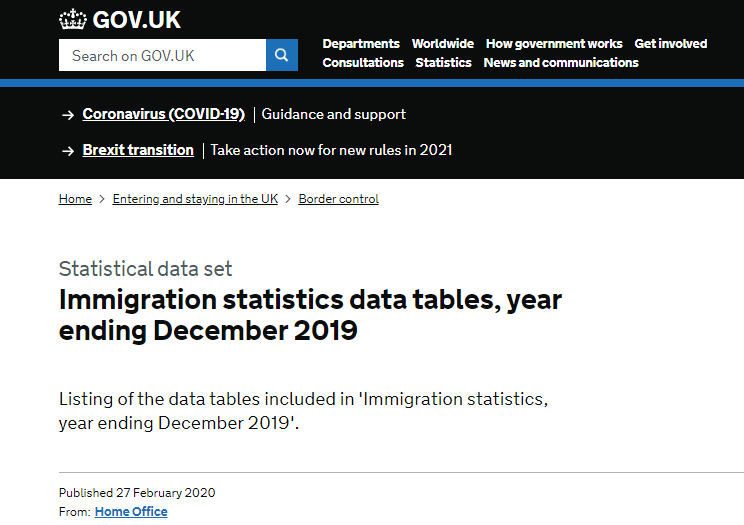The height and width of the screenshot is (525, 744).
Task: Follow the Brexit transition link
Action: coord(138,150)
